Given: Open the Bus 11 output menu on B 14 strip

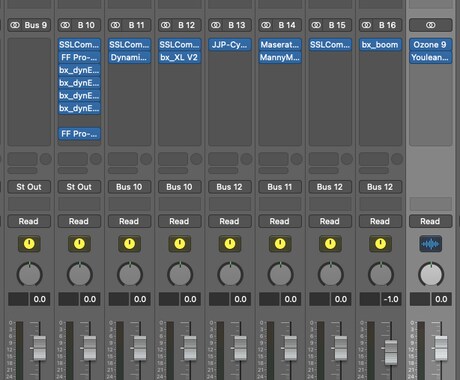Looking at the screenshot, I should point(280,187).
